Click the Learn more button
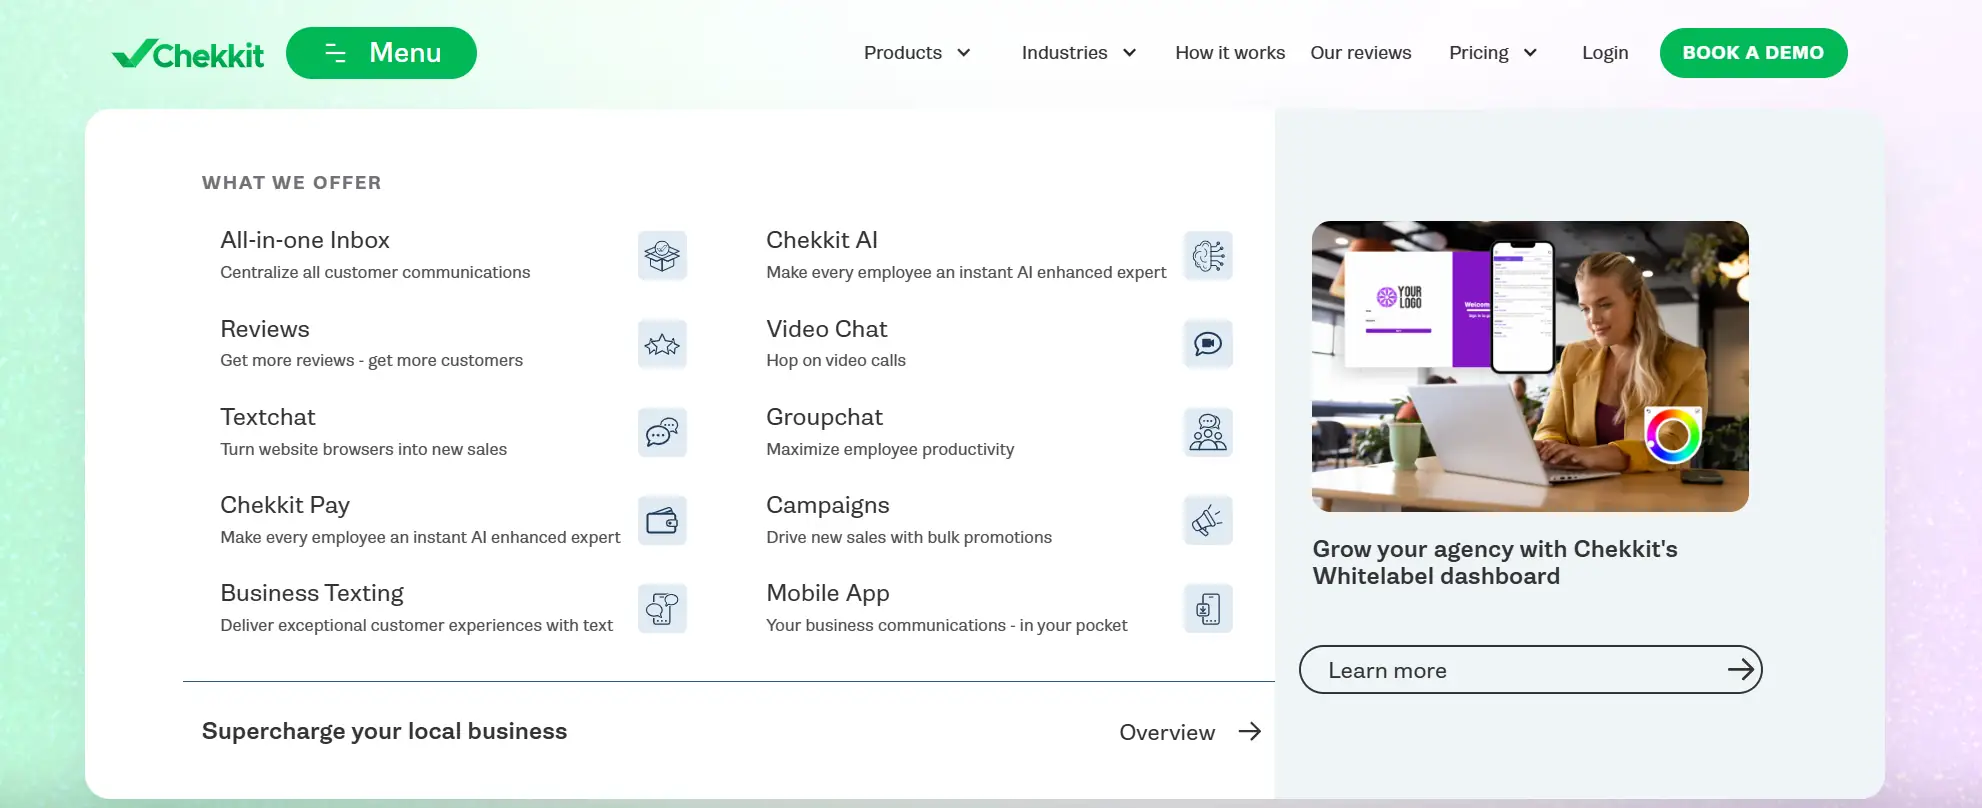The width and height of the screenshot is (1982, 808). (1530, 670)
